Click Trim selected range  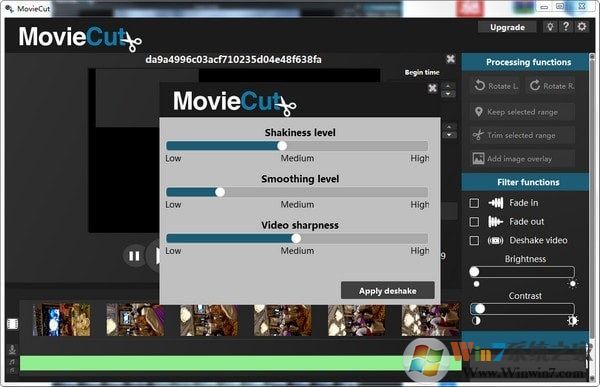522,135
